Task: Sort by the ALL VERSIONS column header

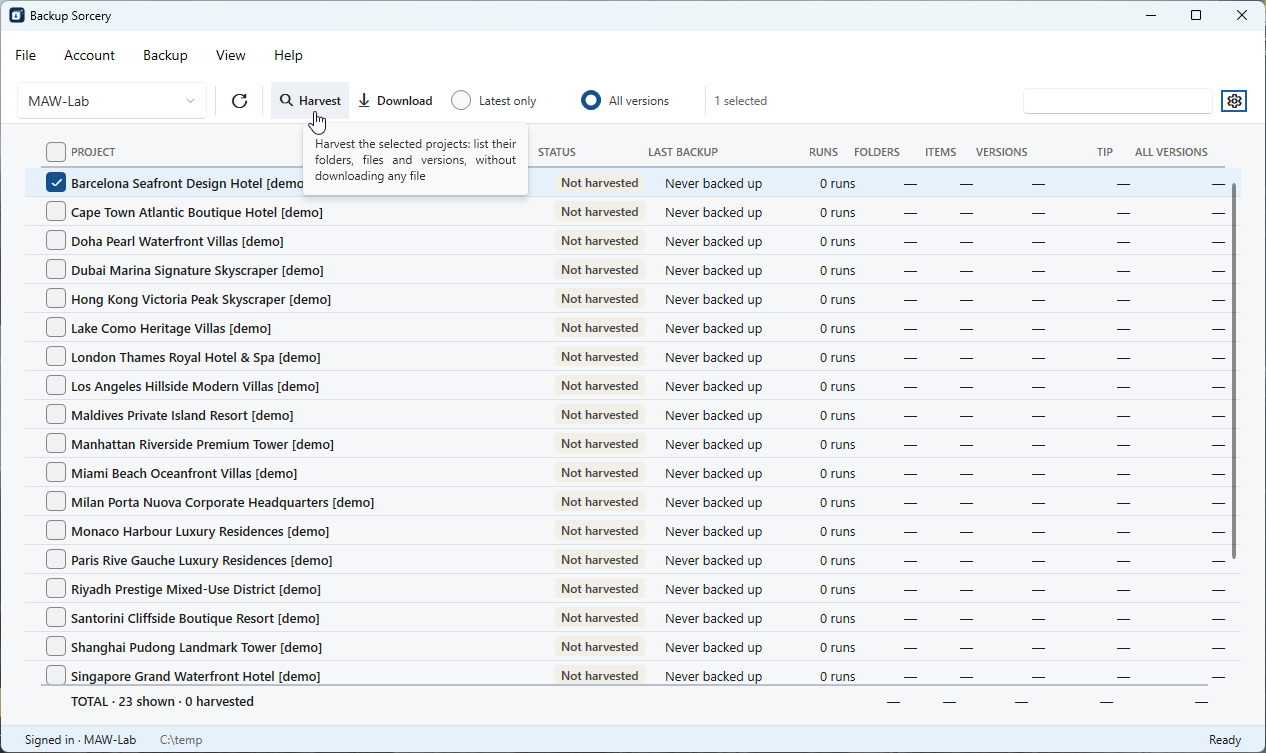Action: [1171, 152]
